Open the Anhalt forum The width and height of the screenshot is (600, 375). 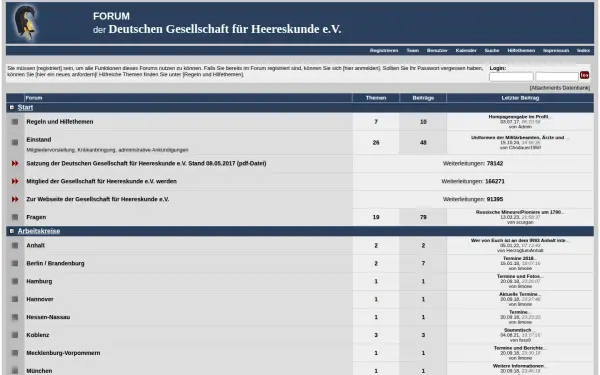(35, 246)
